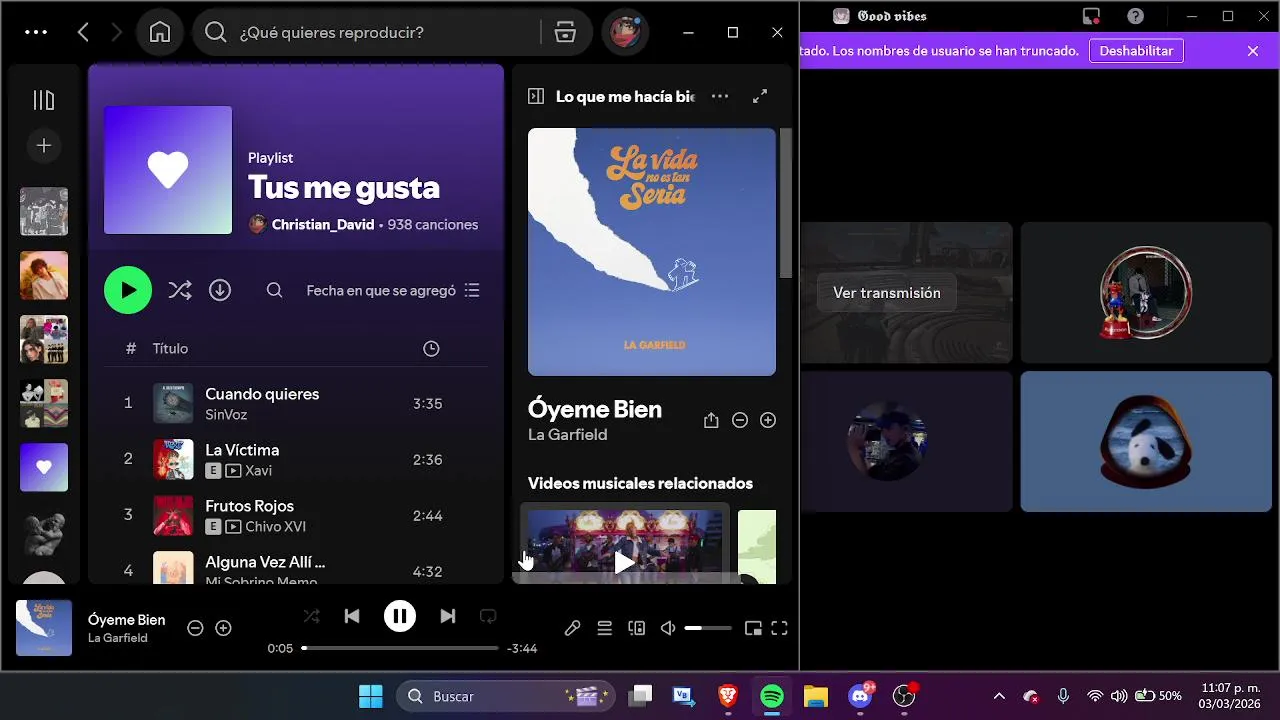Search within the playlist magnifier icon
Viewport: 1280px width, 720px height.
274,290
